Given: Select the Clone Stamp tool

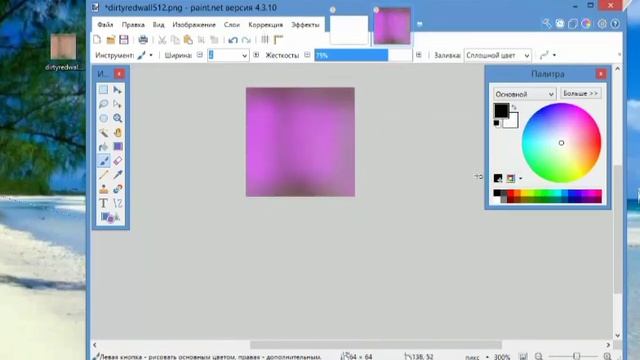Looking at the screenshot, I should (103, 189).
